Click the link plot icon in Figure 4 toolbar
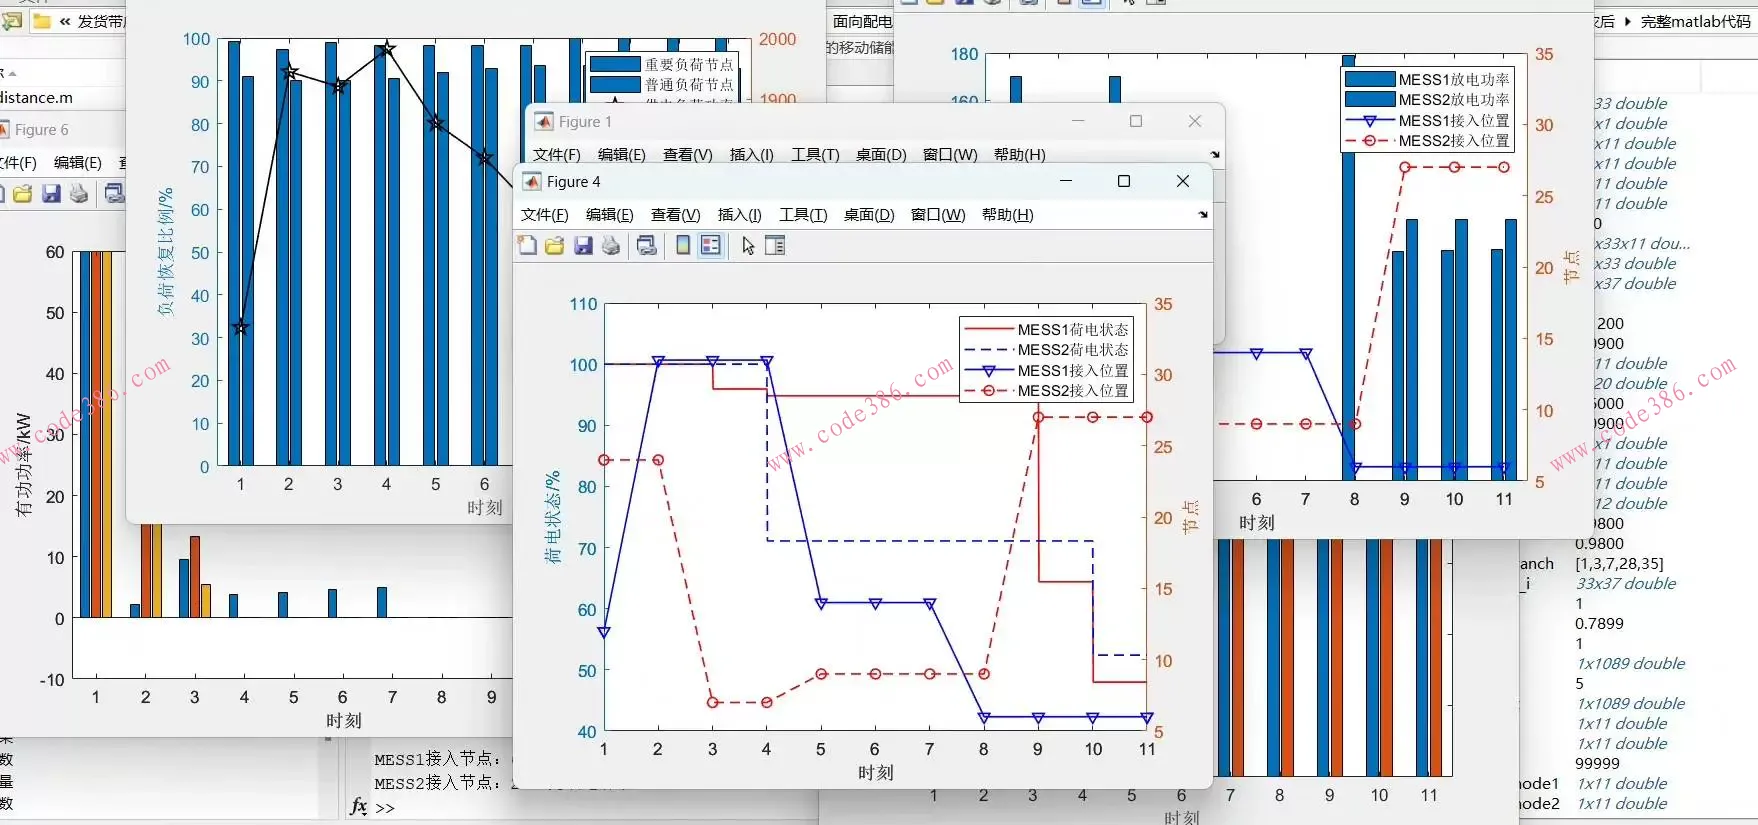The height and width of the screenshot is (825, 1758). click(x=647, y=246)
